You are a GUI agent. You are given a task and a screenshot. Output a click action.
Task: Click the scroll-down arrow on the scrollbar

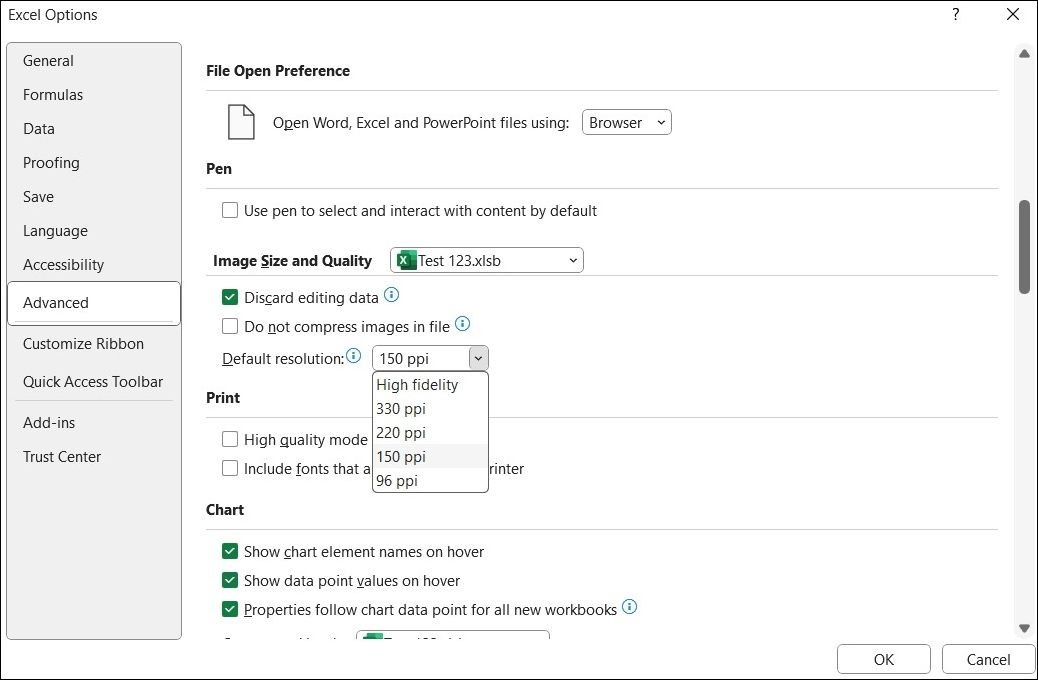click(x=1024, y=628)
